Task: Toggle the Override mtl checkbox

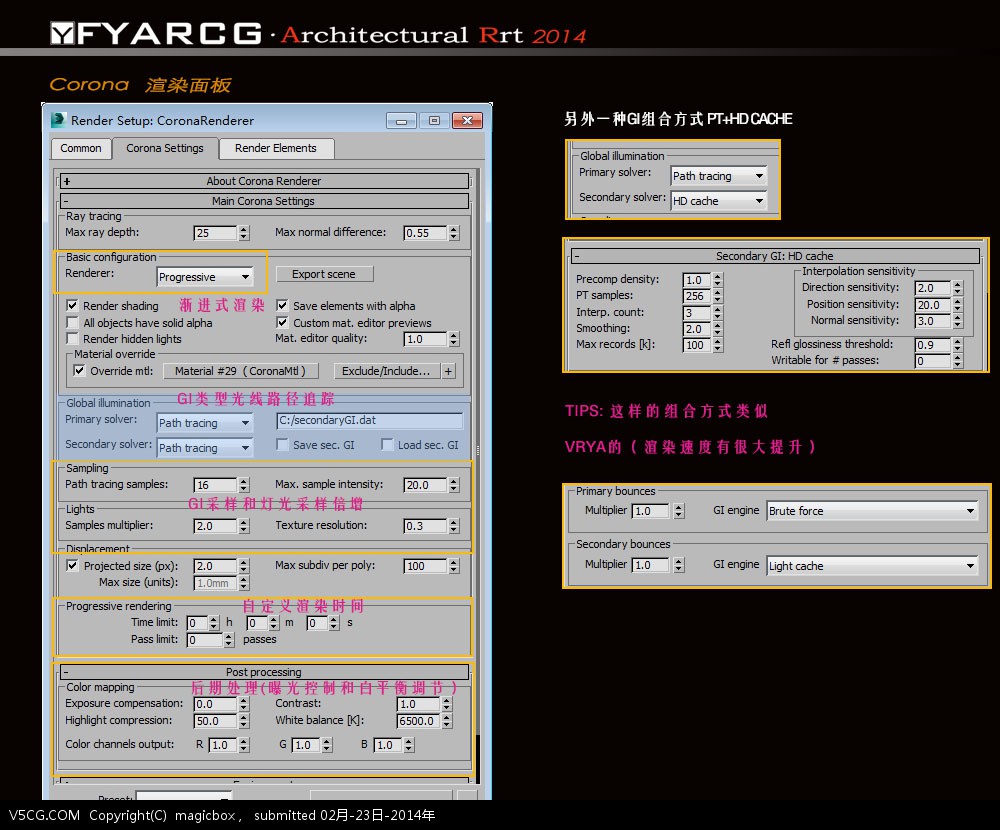Action: (x=79, y=371)
